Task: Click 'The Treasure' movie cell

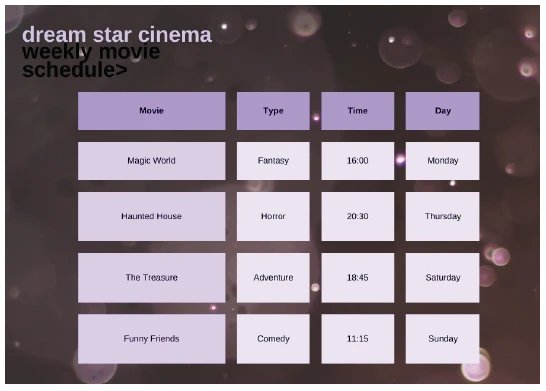Action: (x=151, y=277)
